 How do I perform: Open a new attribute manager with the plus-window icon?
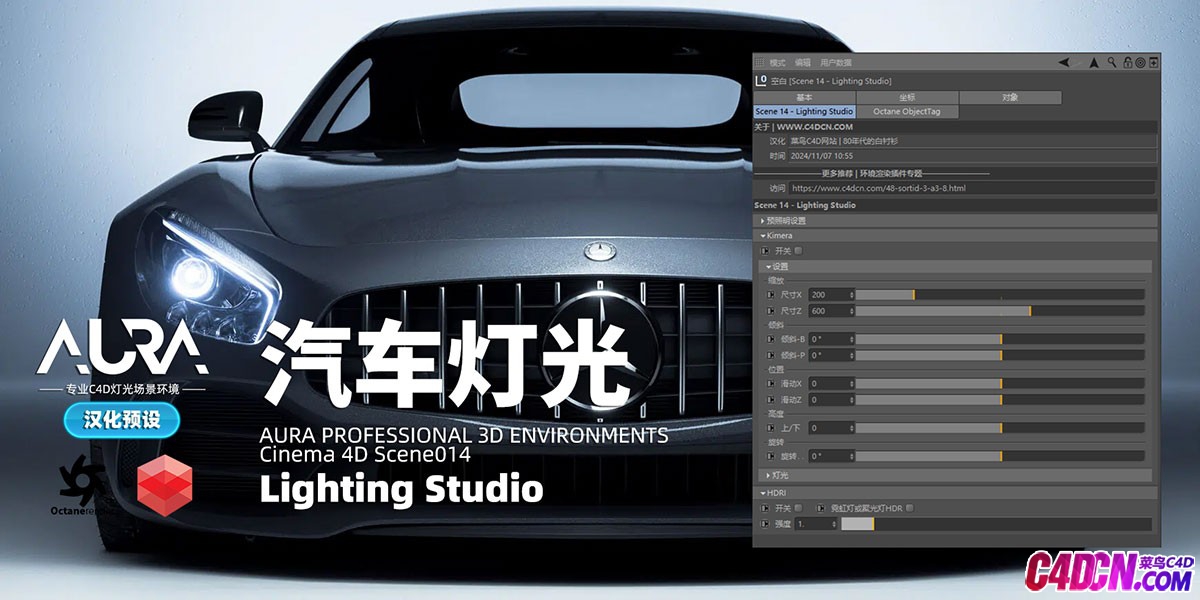[1153, 62]
